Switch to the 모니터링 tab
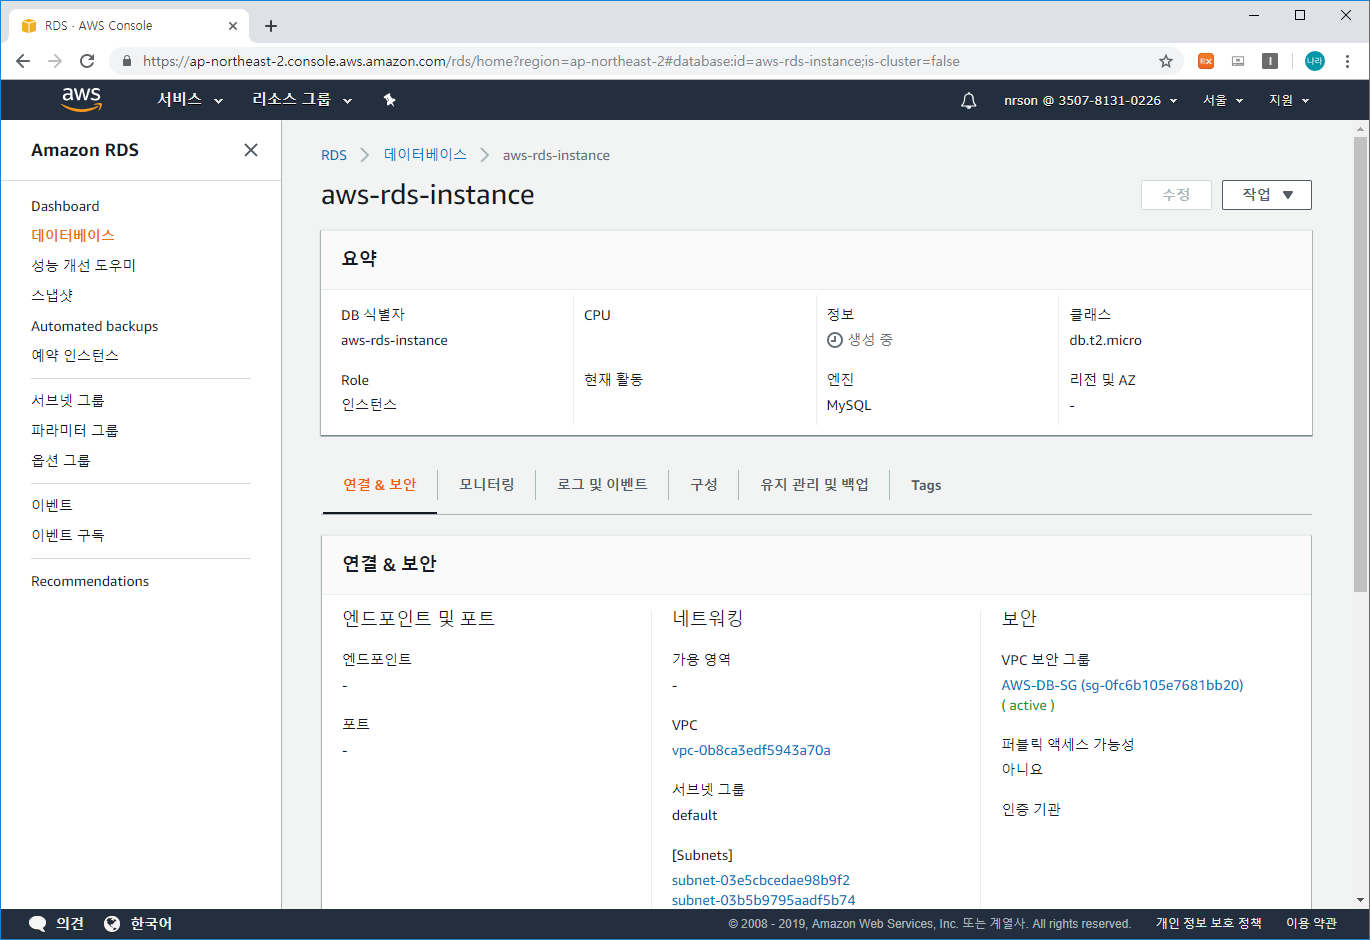Viewport: 1370px width, 940px height. point(487,485)
